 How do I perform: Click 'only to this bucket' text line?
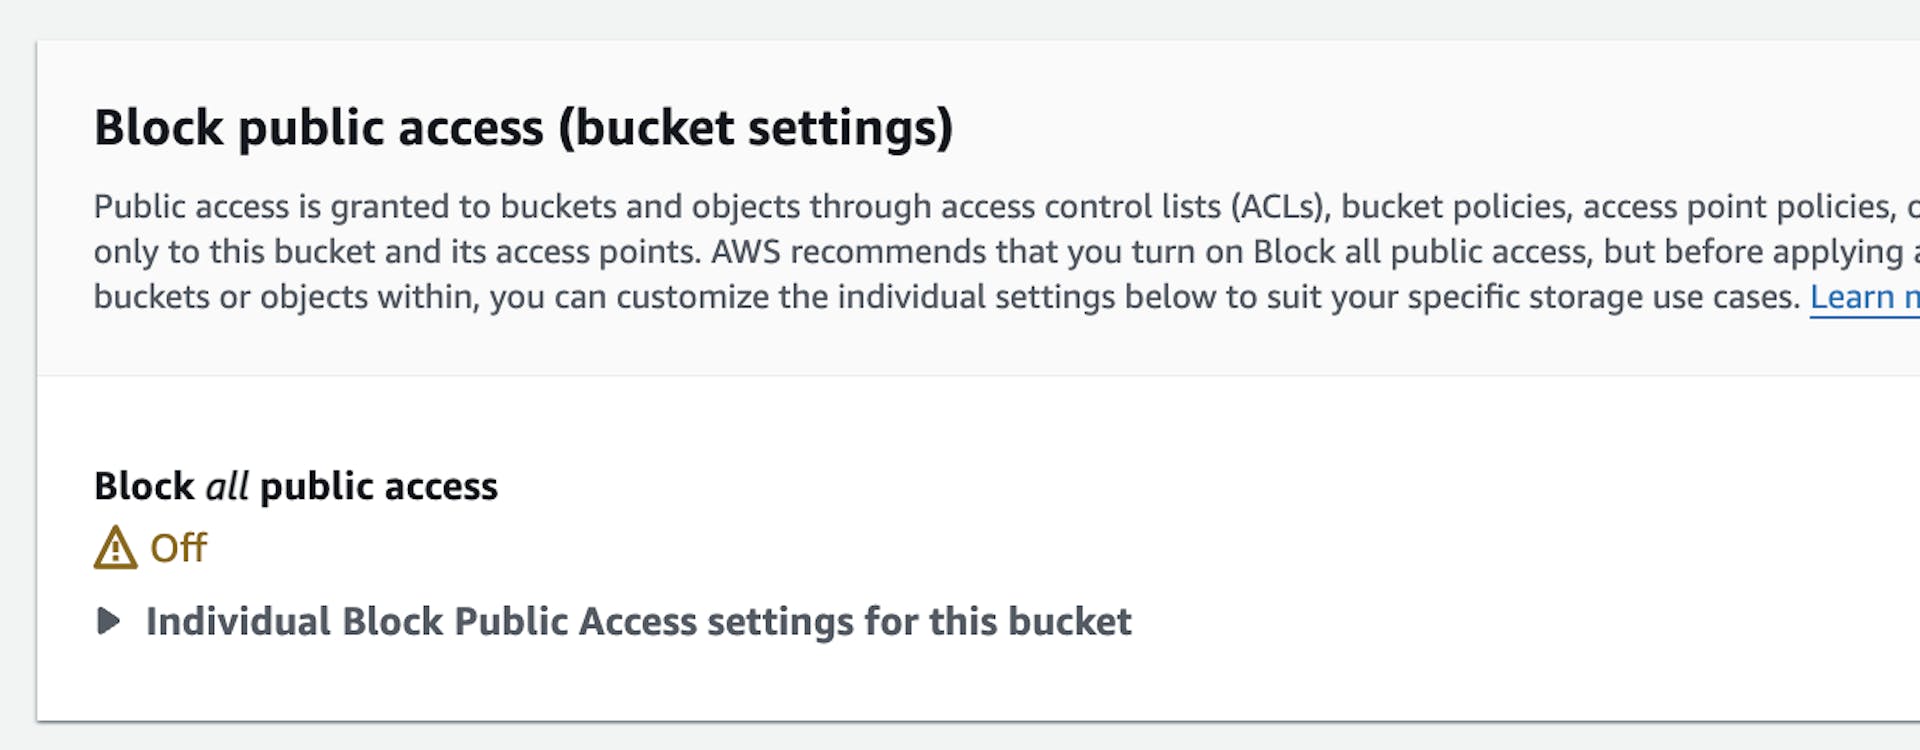click(x=234, y=251)
